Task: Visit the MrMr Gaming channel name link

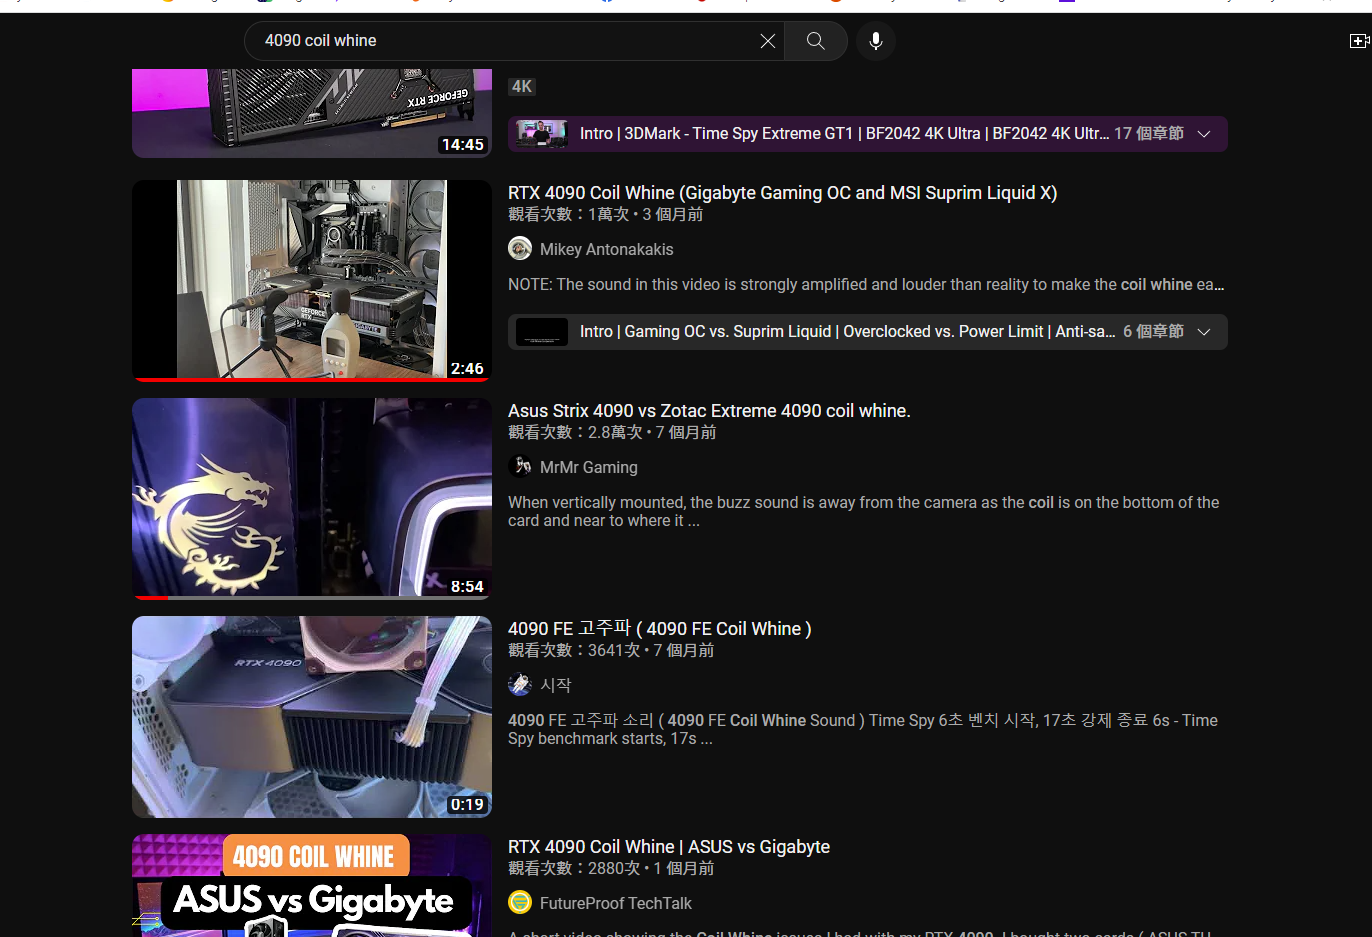Action: click(589, 467)
